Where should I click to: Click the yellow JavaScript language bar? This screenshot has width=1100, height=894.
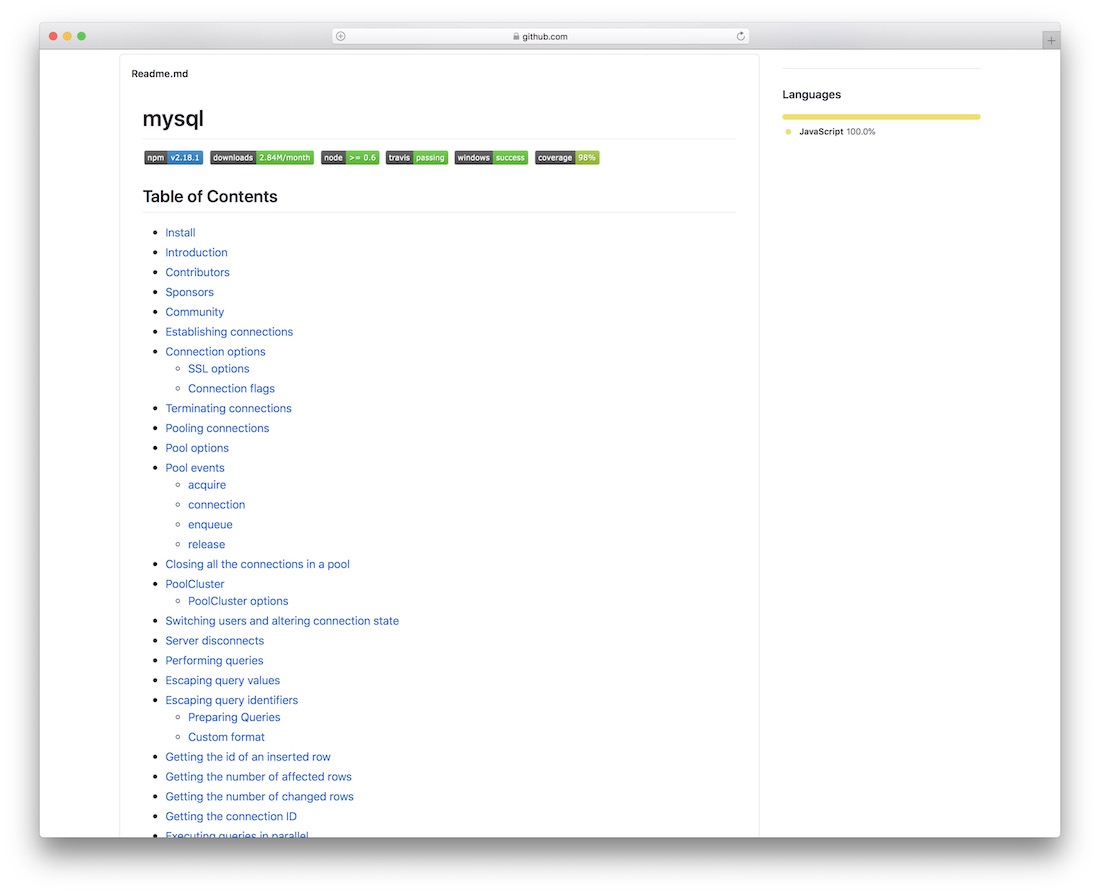click(x=881, y=117)
